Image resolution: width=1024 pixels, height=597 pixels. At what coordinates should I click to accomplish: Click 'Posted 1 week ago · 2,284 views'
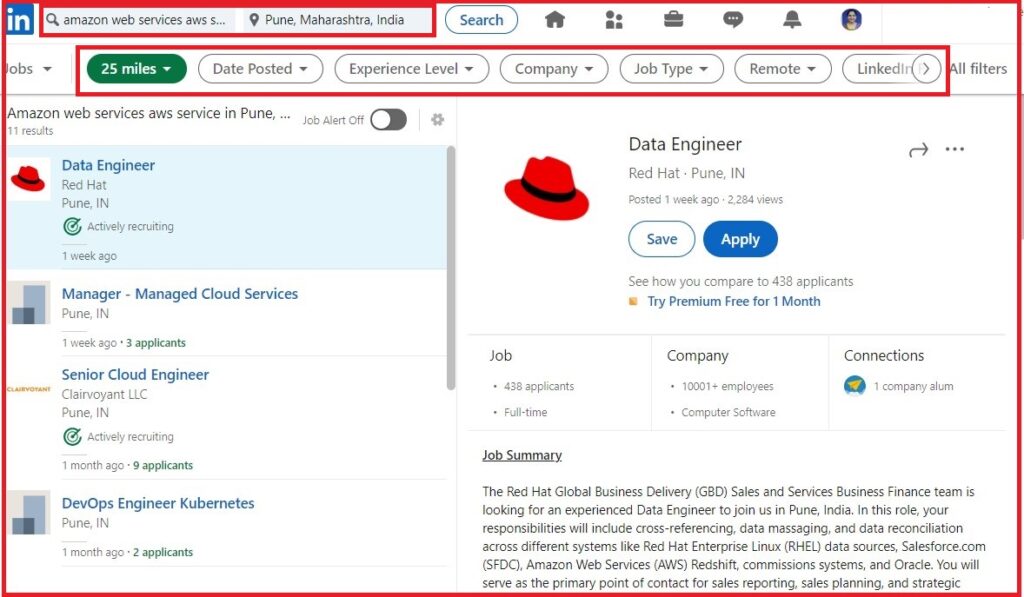coord(705,199)
